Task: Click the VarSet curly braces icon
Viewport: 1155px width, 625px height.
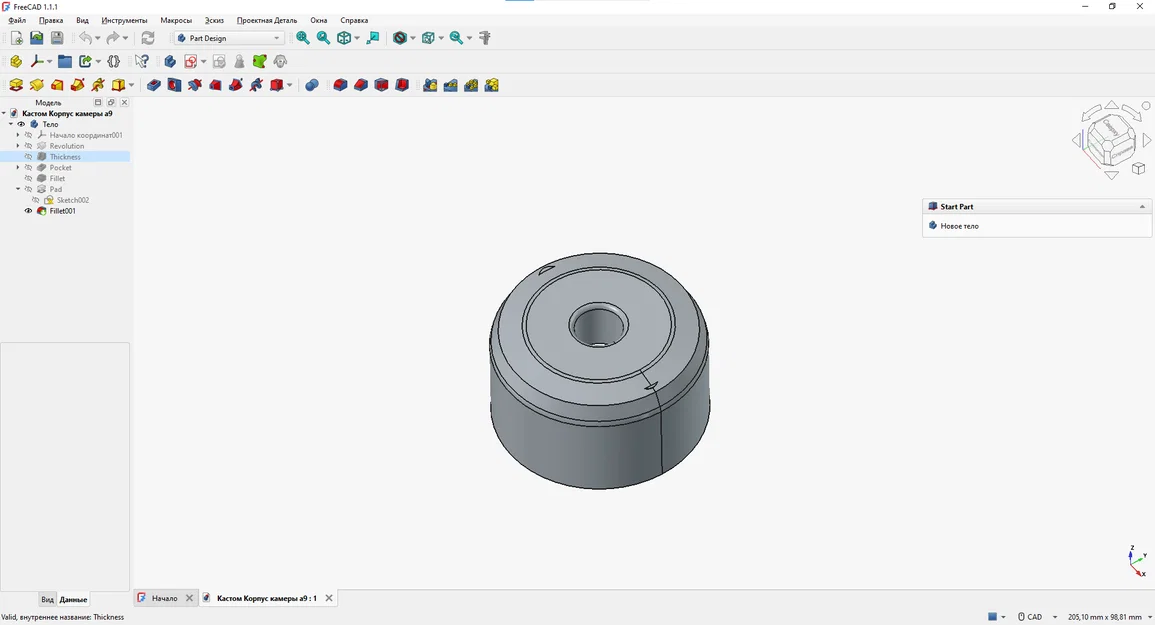Action: point(113,62)
